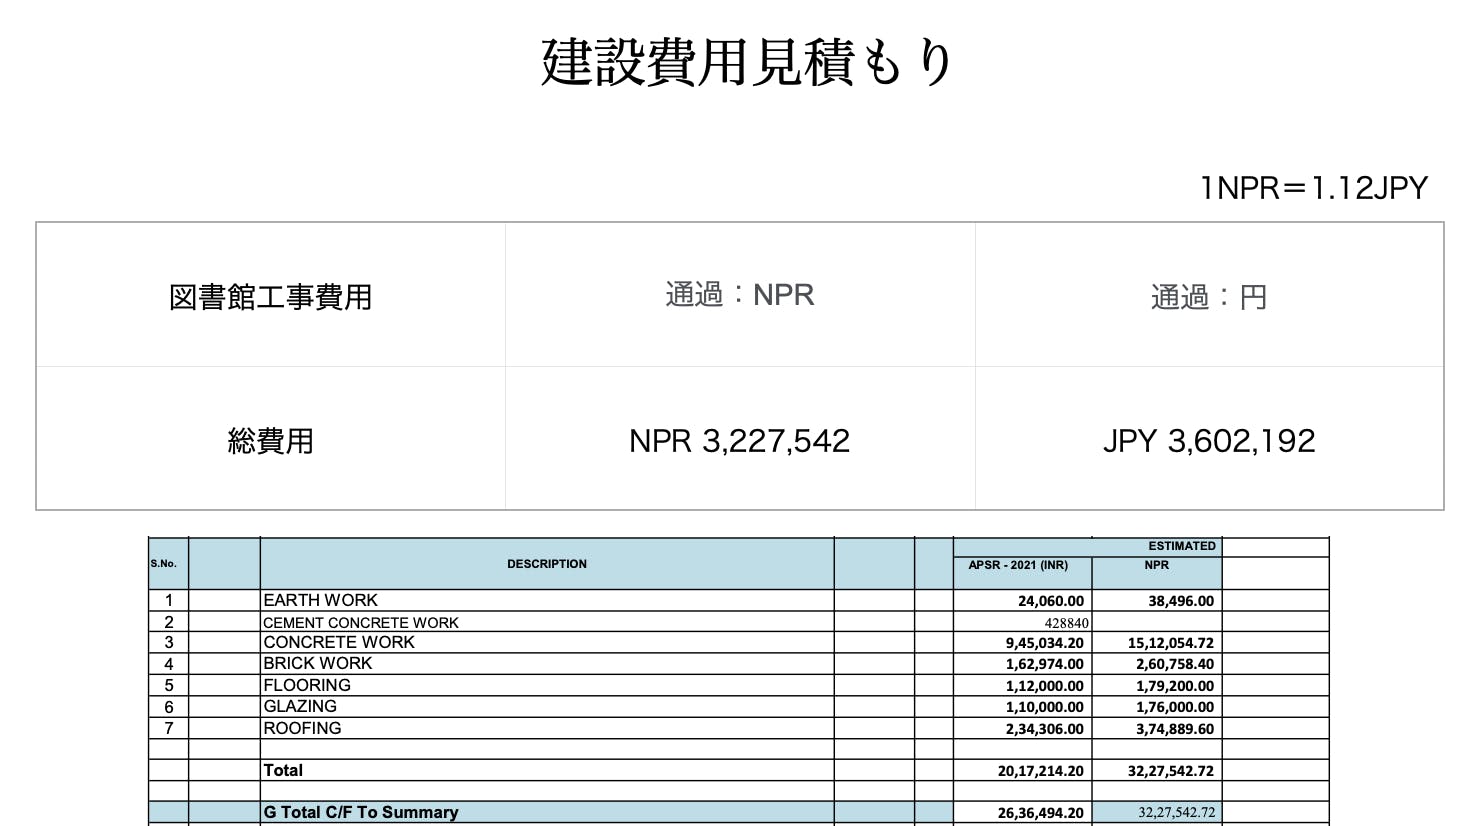Image resolution: width=1482 pixels, height=826 pixels.
Task: Select the S.No. column header
Action: pos(164,564)
